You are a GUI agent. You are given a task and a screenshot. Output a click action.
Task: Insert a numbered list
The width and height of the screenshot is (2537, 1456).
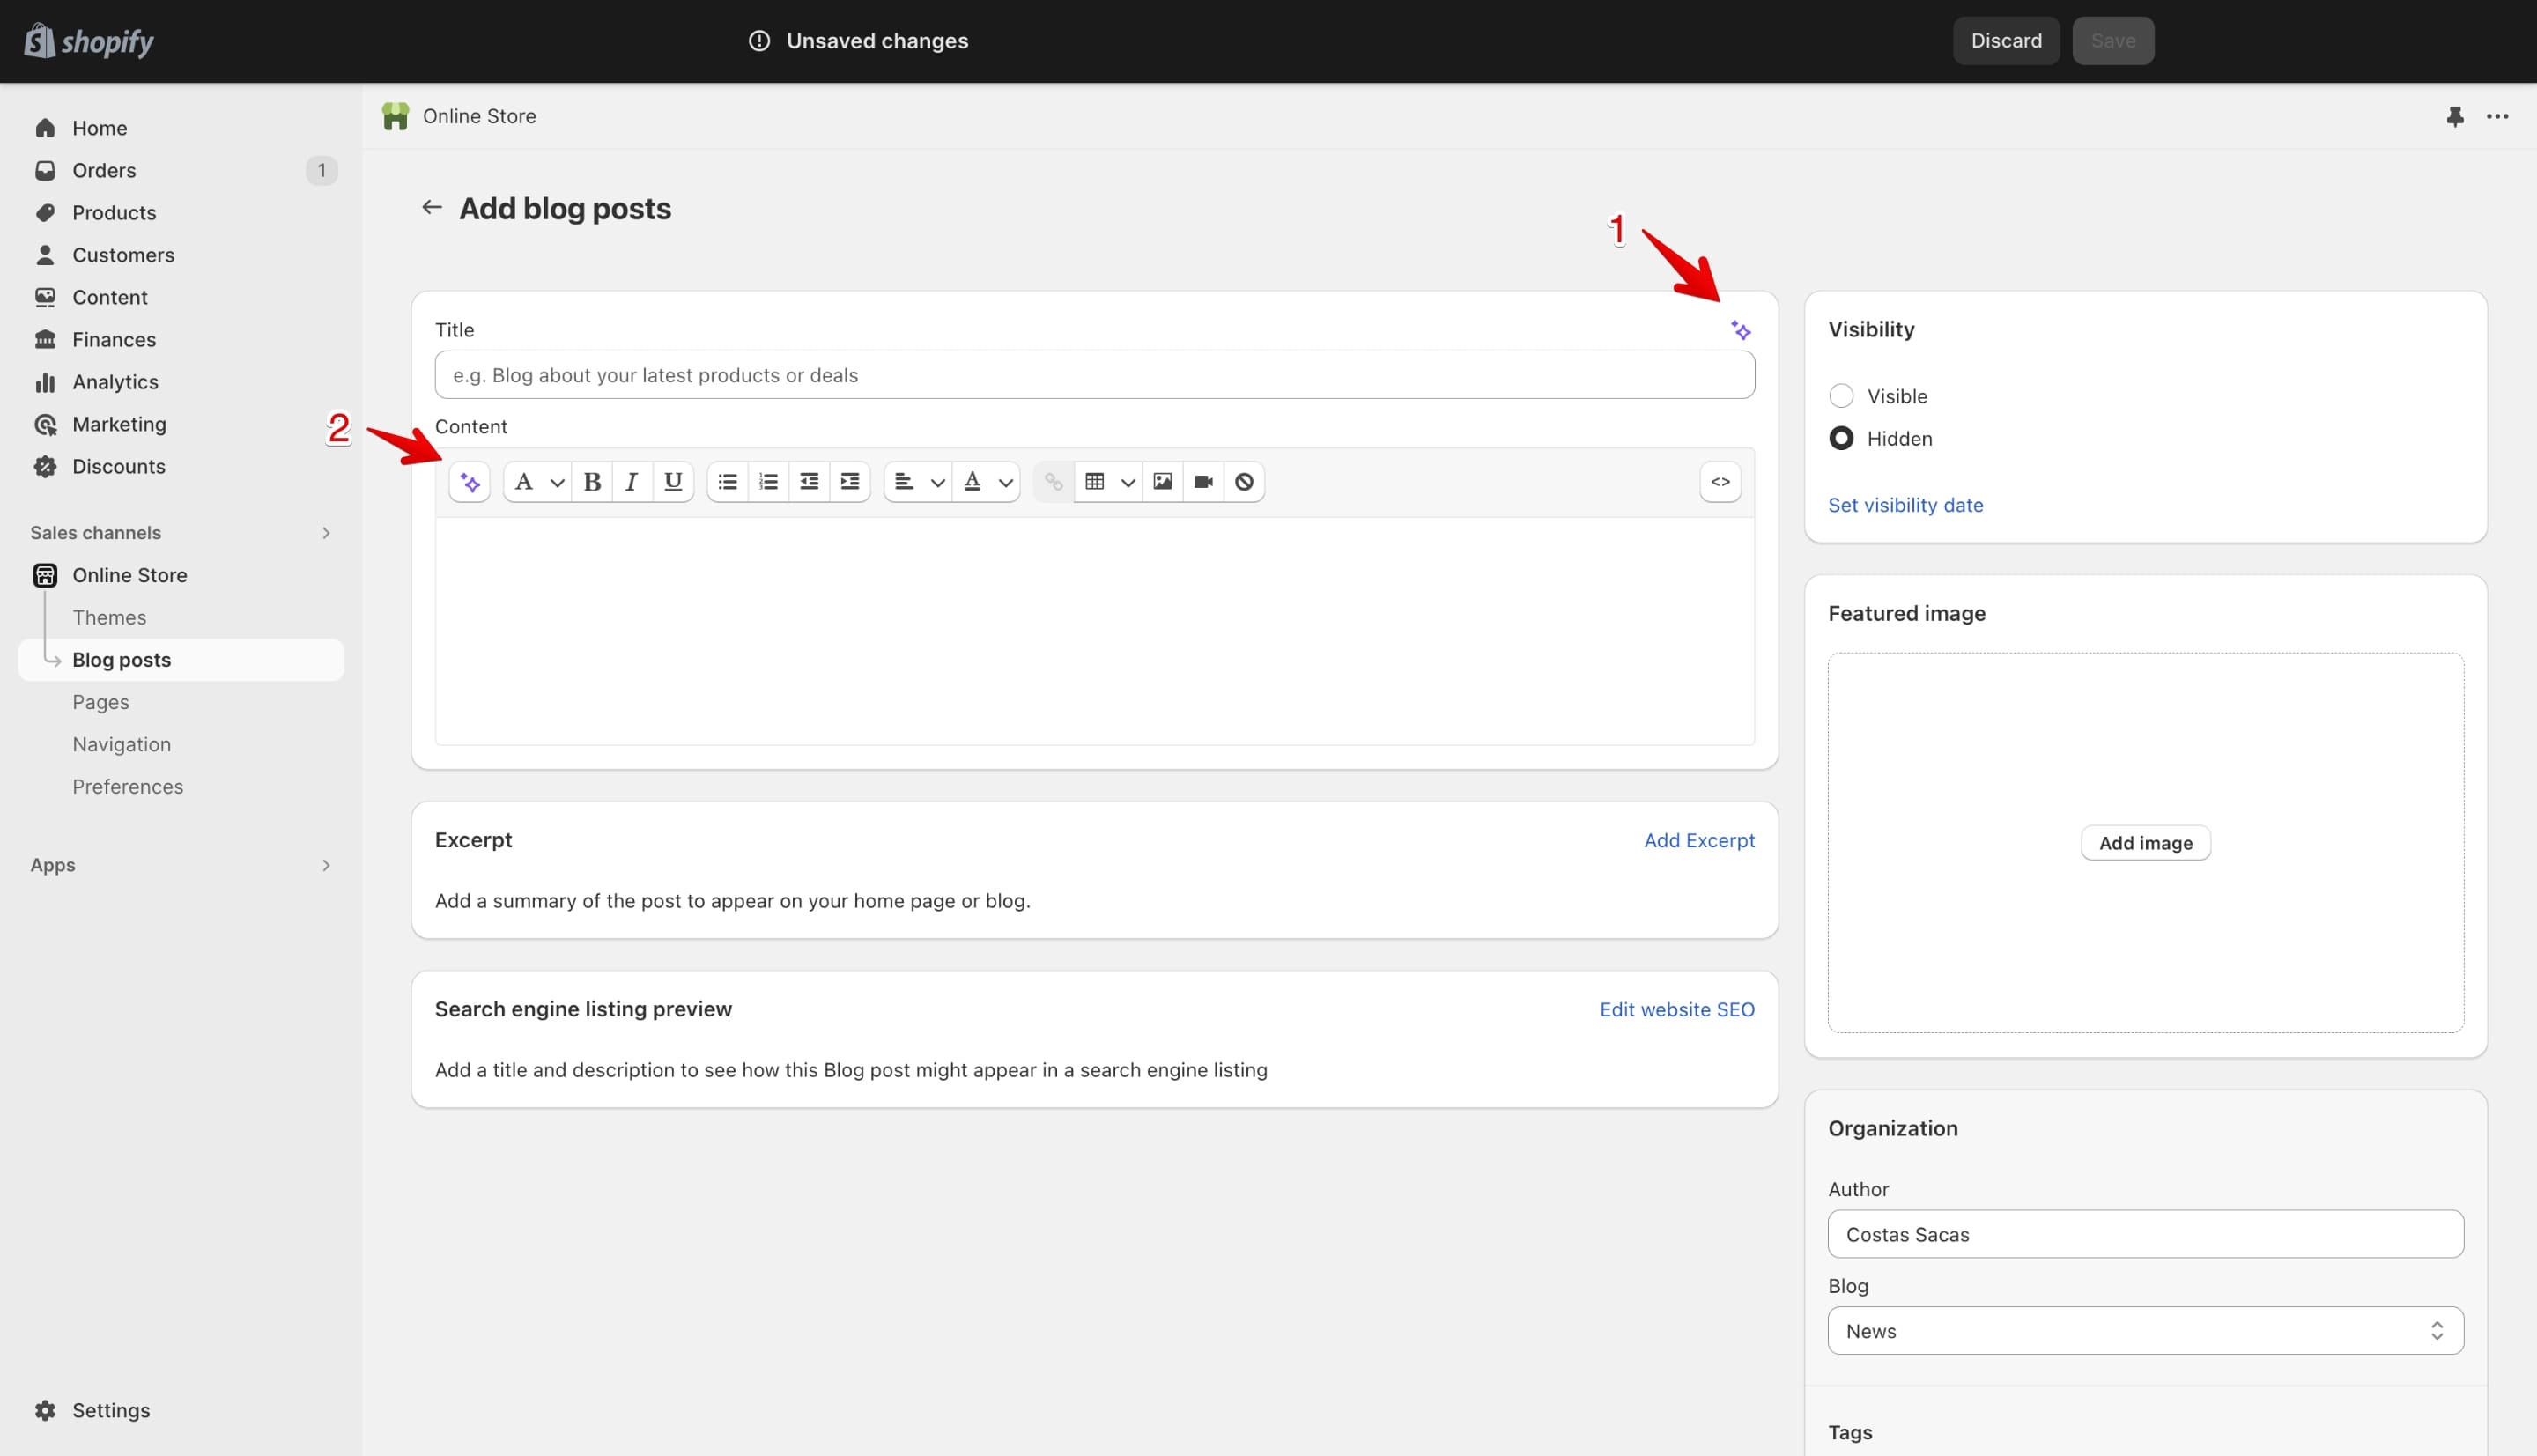[768, 482]
